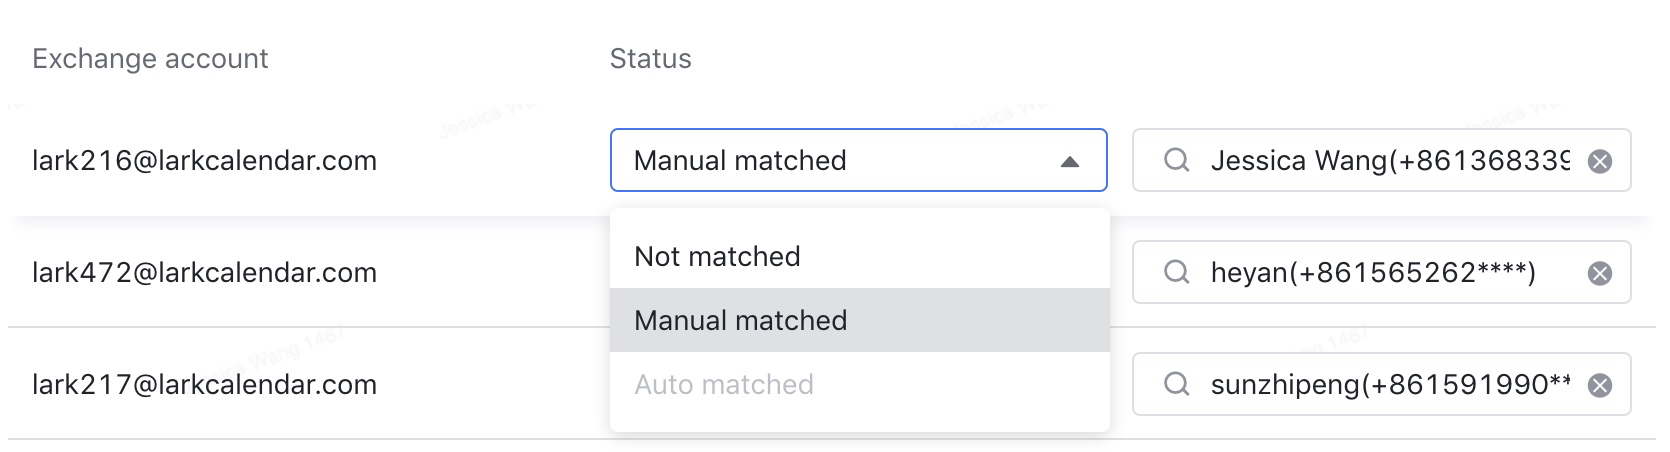Click search icon in Jessica Wang field
1670x452 pixels.
tap(1177, 160)
